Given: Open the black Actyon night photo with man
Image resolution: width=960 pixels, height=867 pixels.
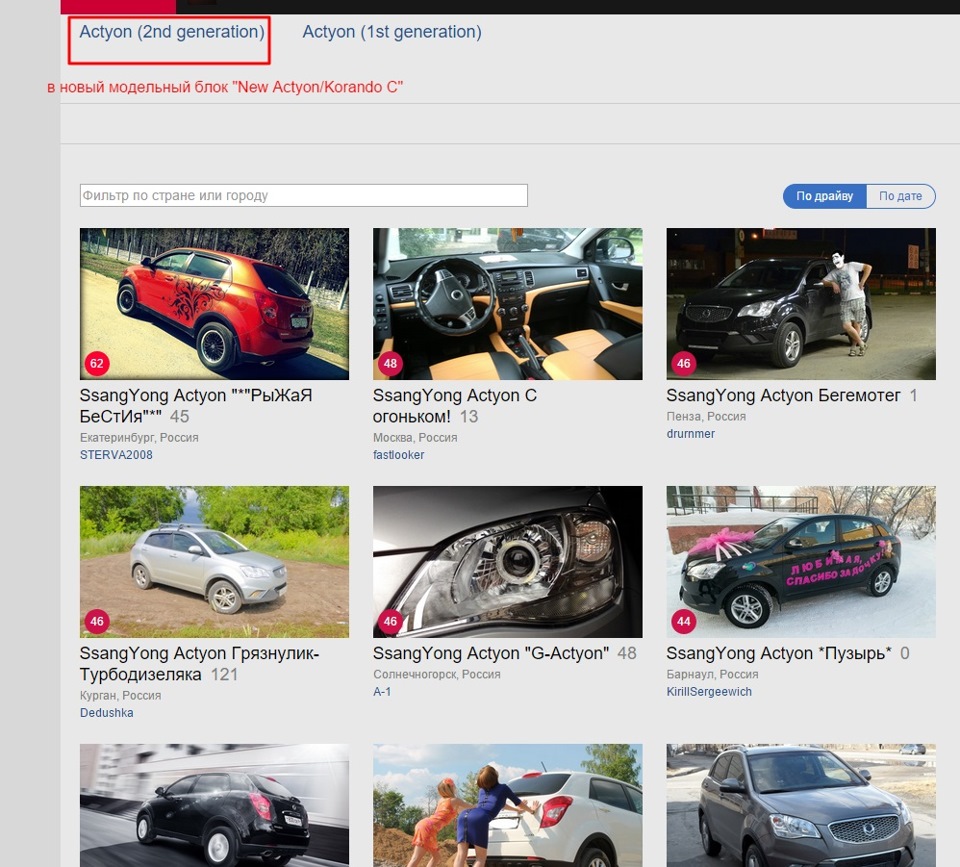Looking at the screenshot, I should click(801, 304).
